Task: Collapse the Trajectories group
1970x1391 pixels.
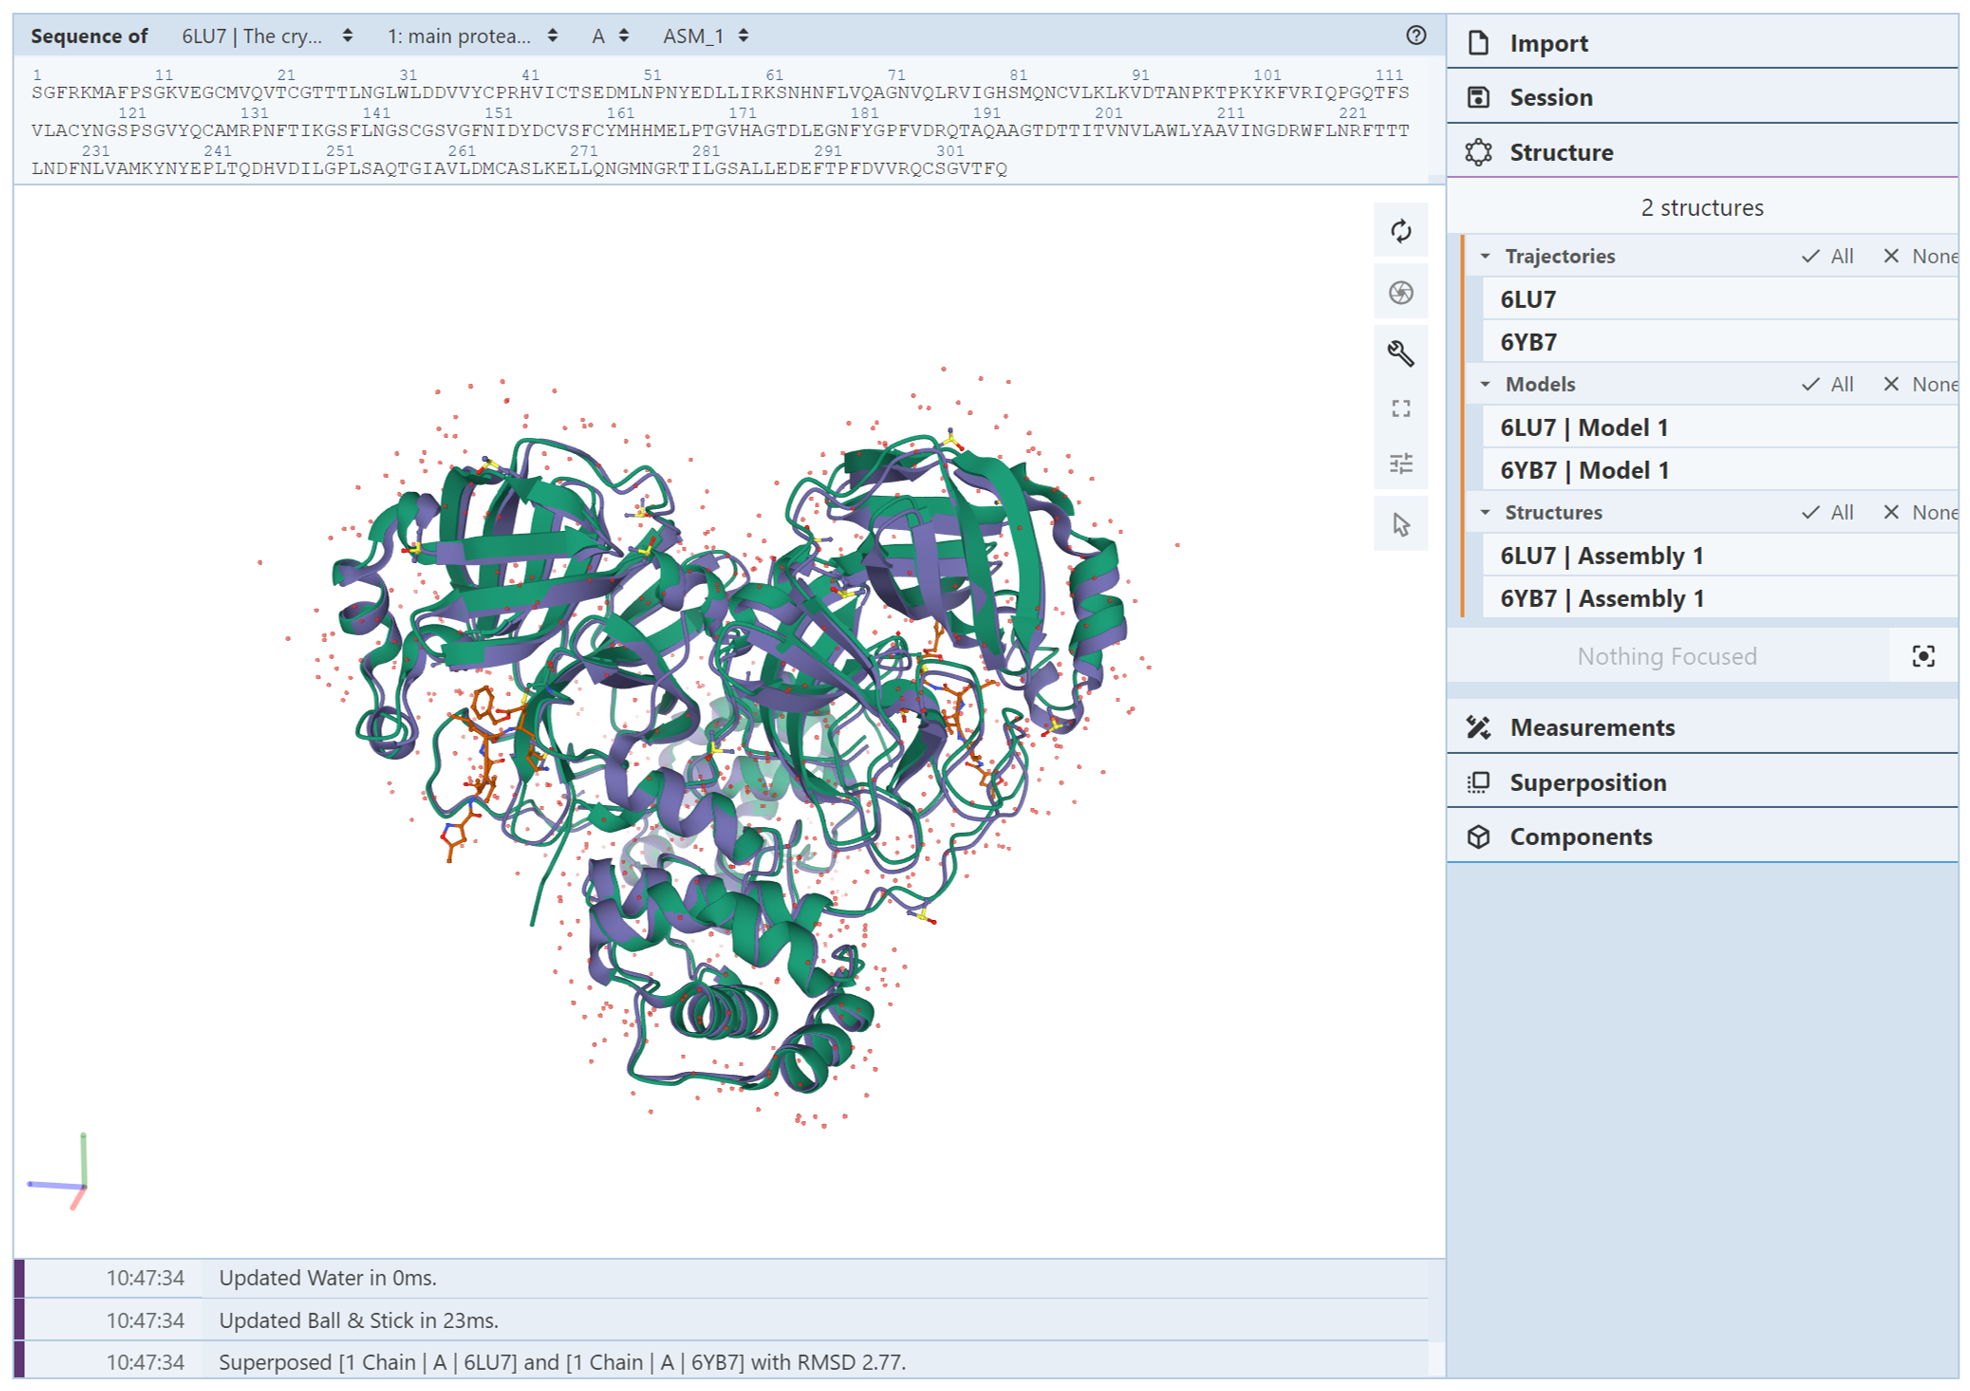Action: (x=1486, y=256)
